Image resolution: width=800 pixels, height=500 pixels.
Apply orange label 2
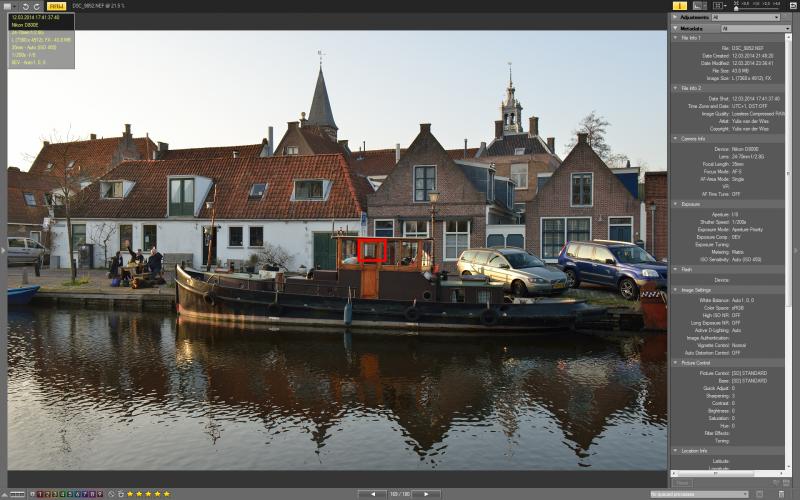click(47, 494)
